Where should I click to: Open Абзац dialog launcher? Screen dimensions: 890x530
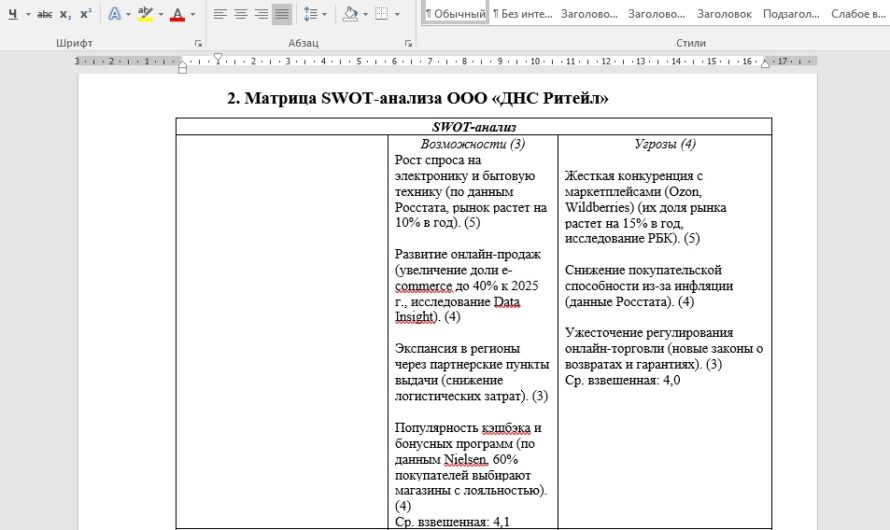pyautogui.click(x=408, y=43)
